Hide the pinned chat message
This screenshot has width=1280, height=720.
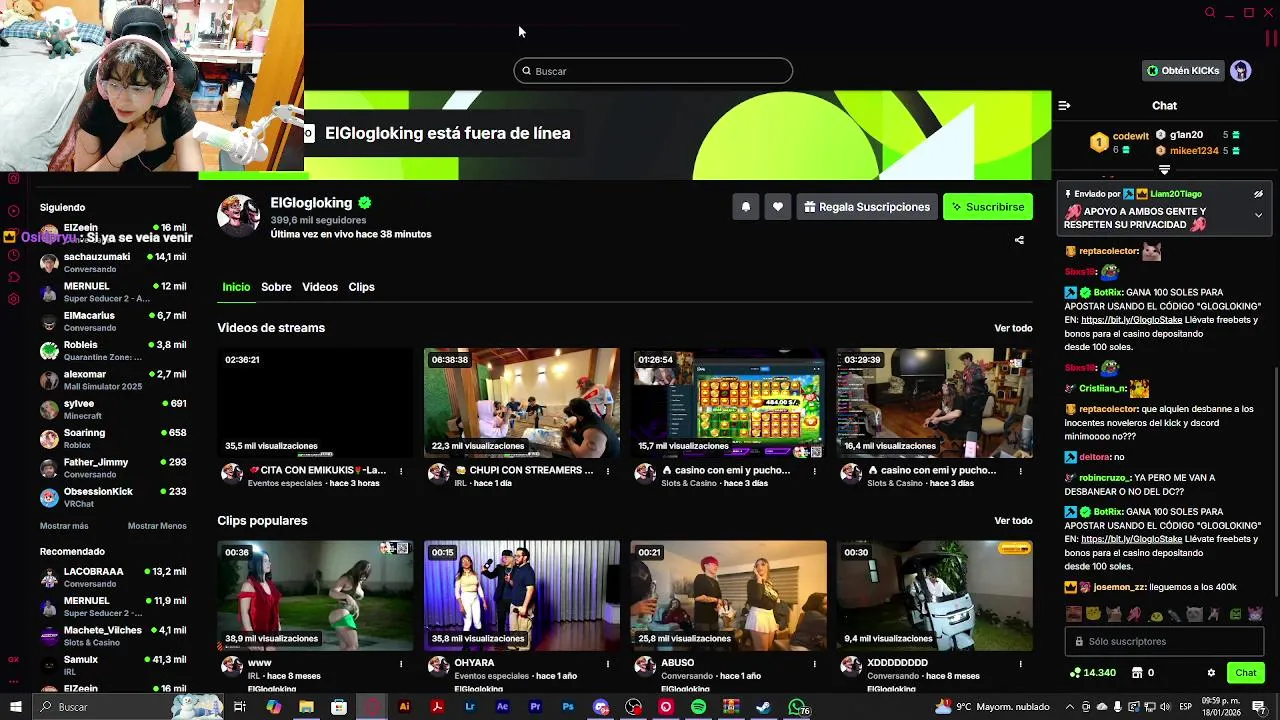point(1258,194)
